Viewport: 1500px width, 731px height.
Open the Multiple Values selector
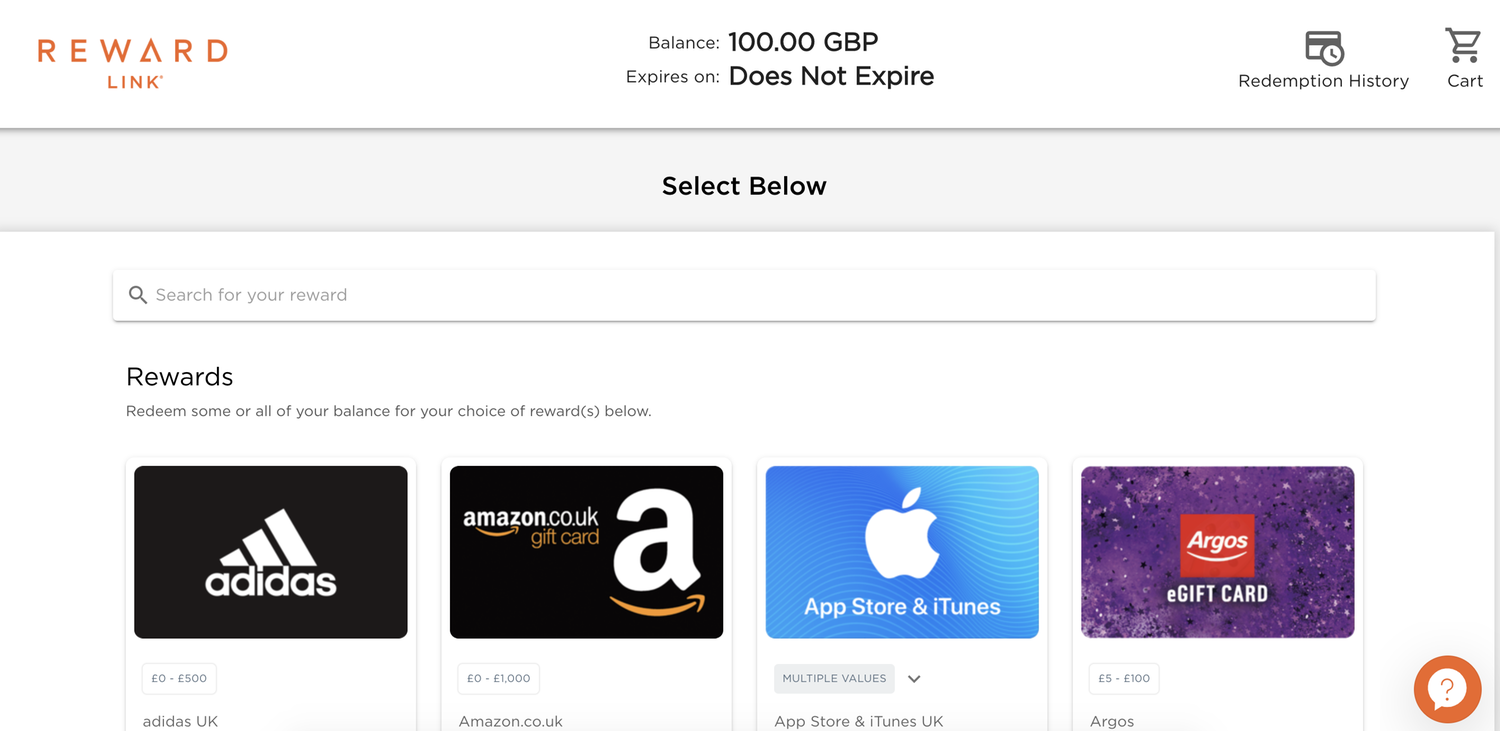pyautogui.click(x=834, y=678)
